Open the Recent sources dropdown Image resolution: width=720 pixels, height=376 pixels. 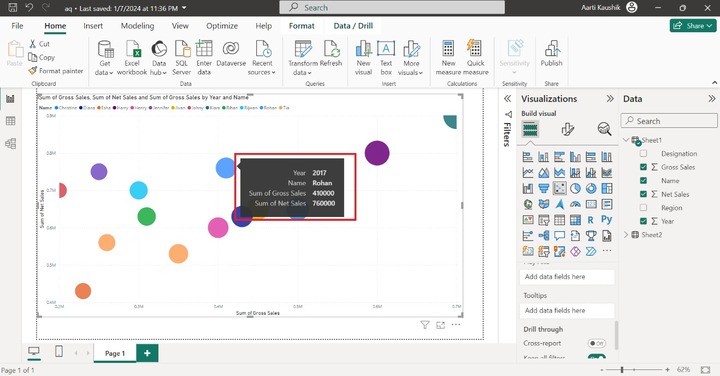262,58
